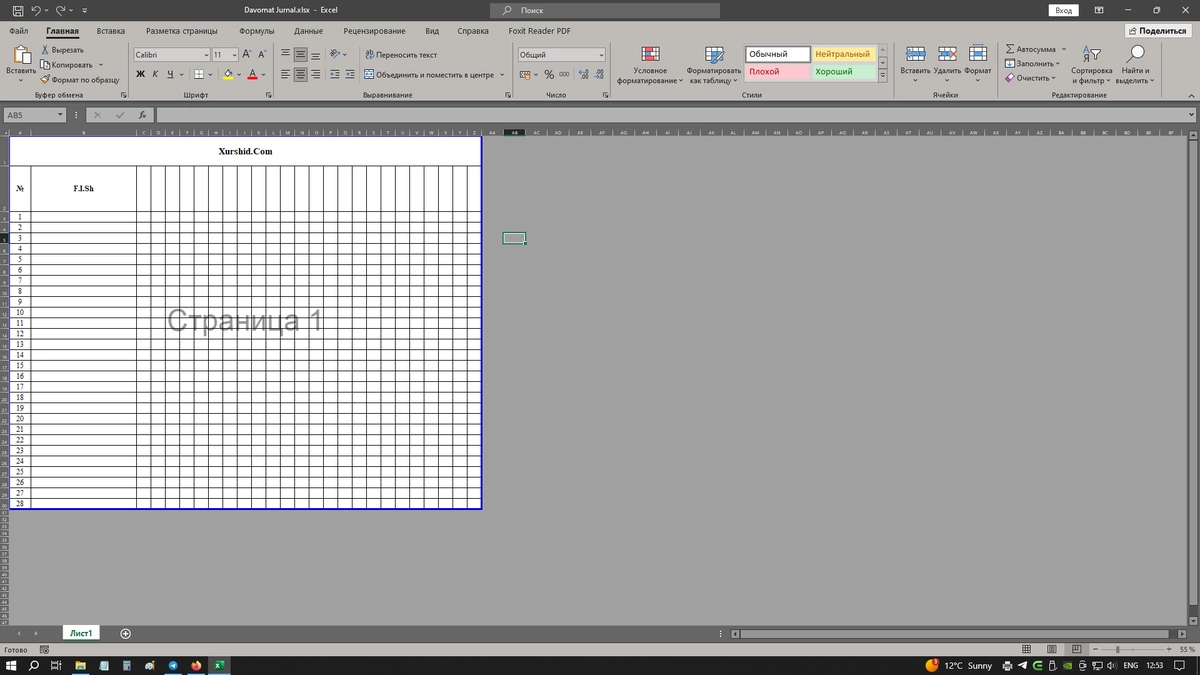Align text to middle of cell
Viewport: 1200px width, 675px height.
tap(301, 55)
